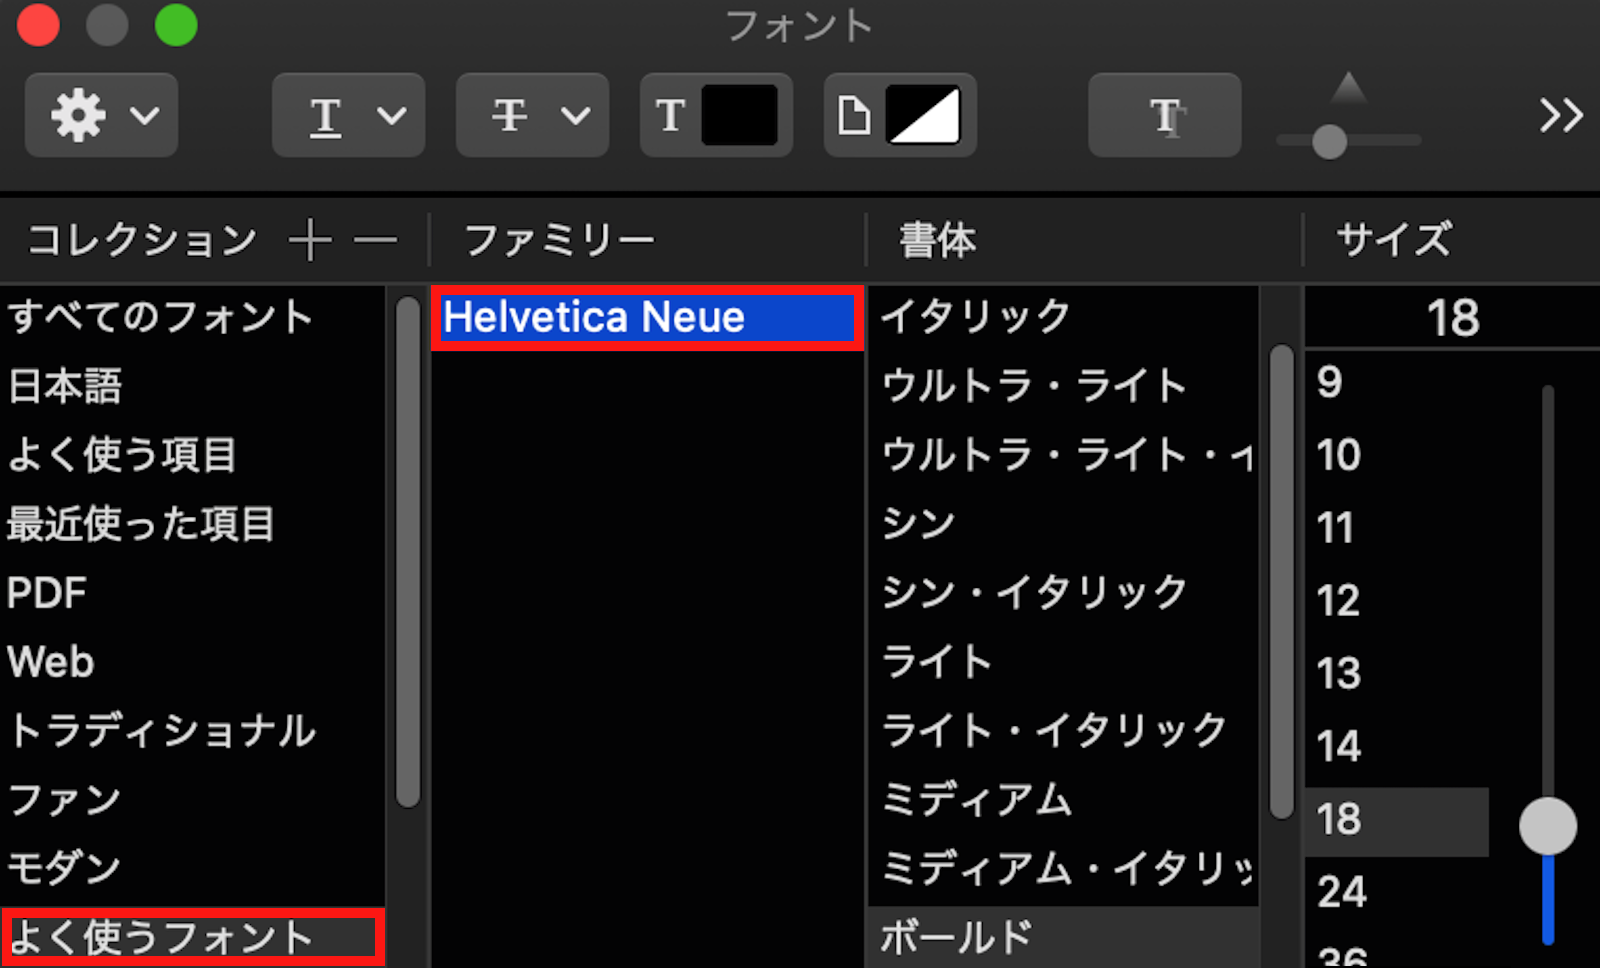Choose ライト・イタリック typeface
The image size is (1600, 968).
coord(1063,731)
